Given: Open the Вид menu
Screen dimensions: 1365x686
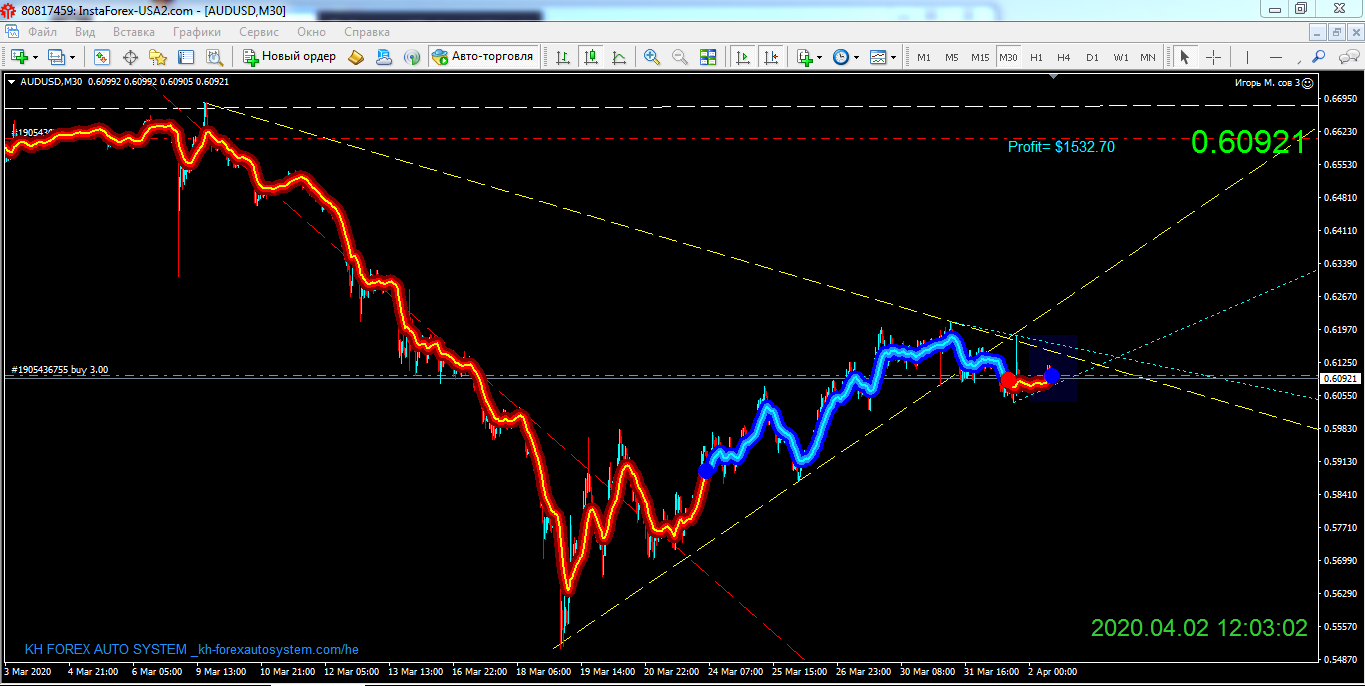Looking at the screenshot, I should click(85, 32).
